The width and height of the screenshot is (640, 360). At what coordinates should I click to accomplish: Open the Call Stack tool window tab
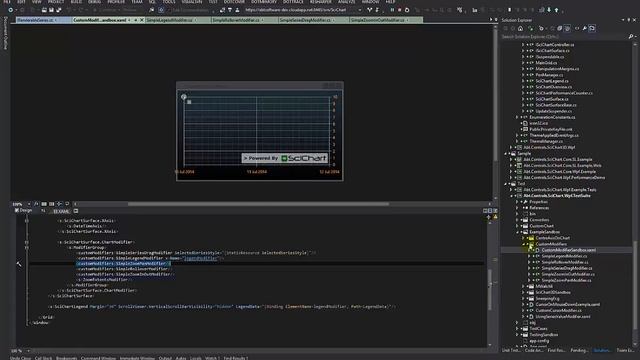pyautogui.click(x=43, y=358)
